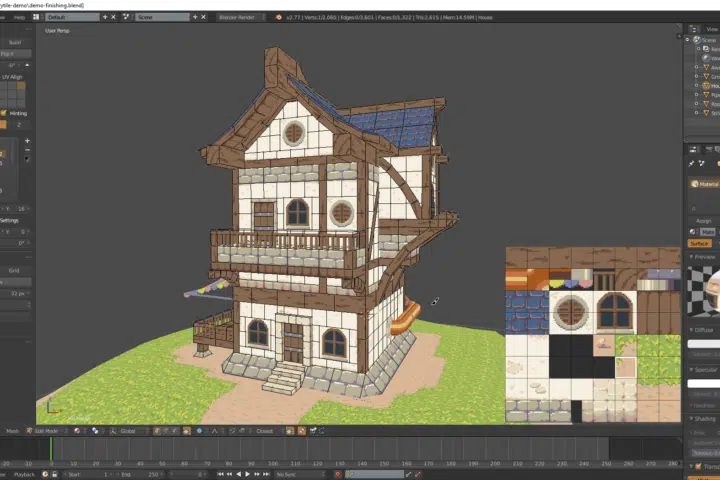Open the Help menu
Image resolution: width=720 pixels, height=480 pixels.
pyautogui.click(x=19, y=17)
